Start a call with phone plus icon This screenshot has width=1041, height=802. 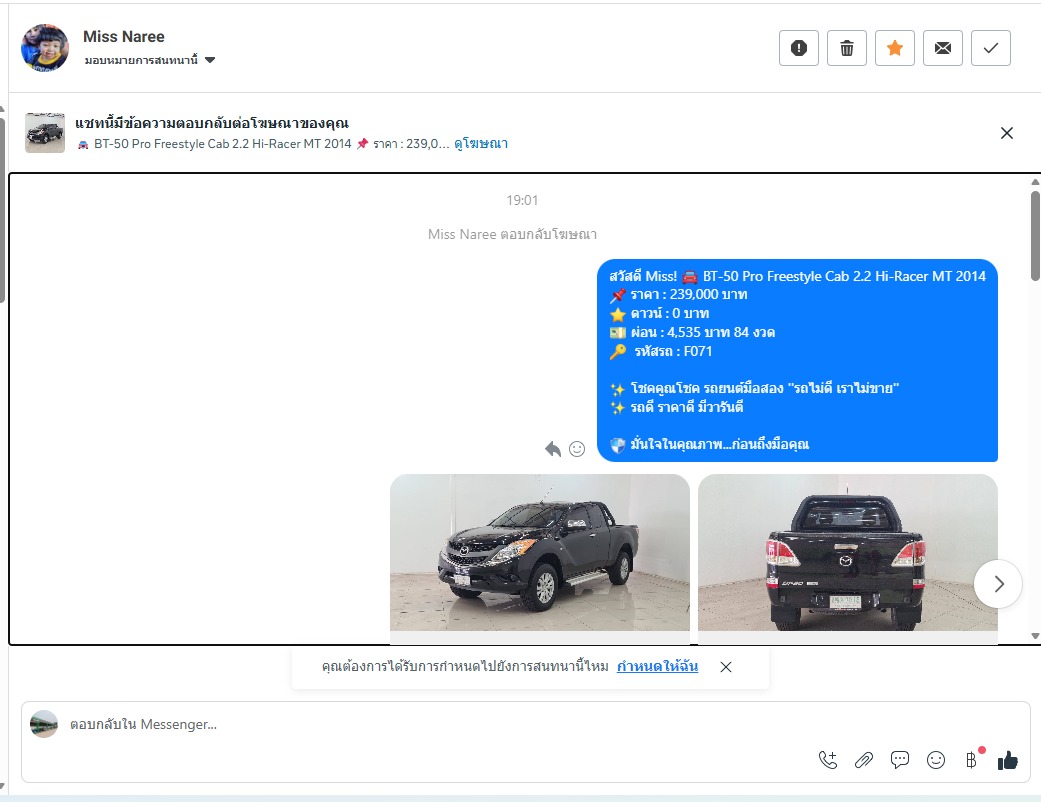[x=828, y=760]
